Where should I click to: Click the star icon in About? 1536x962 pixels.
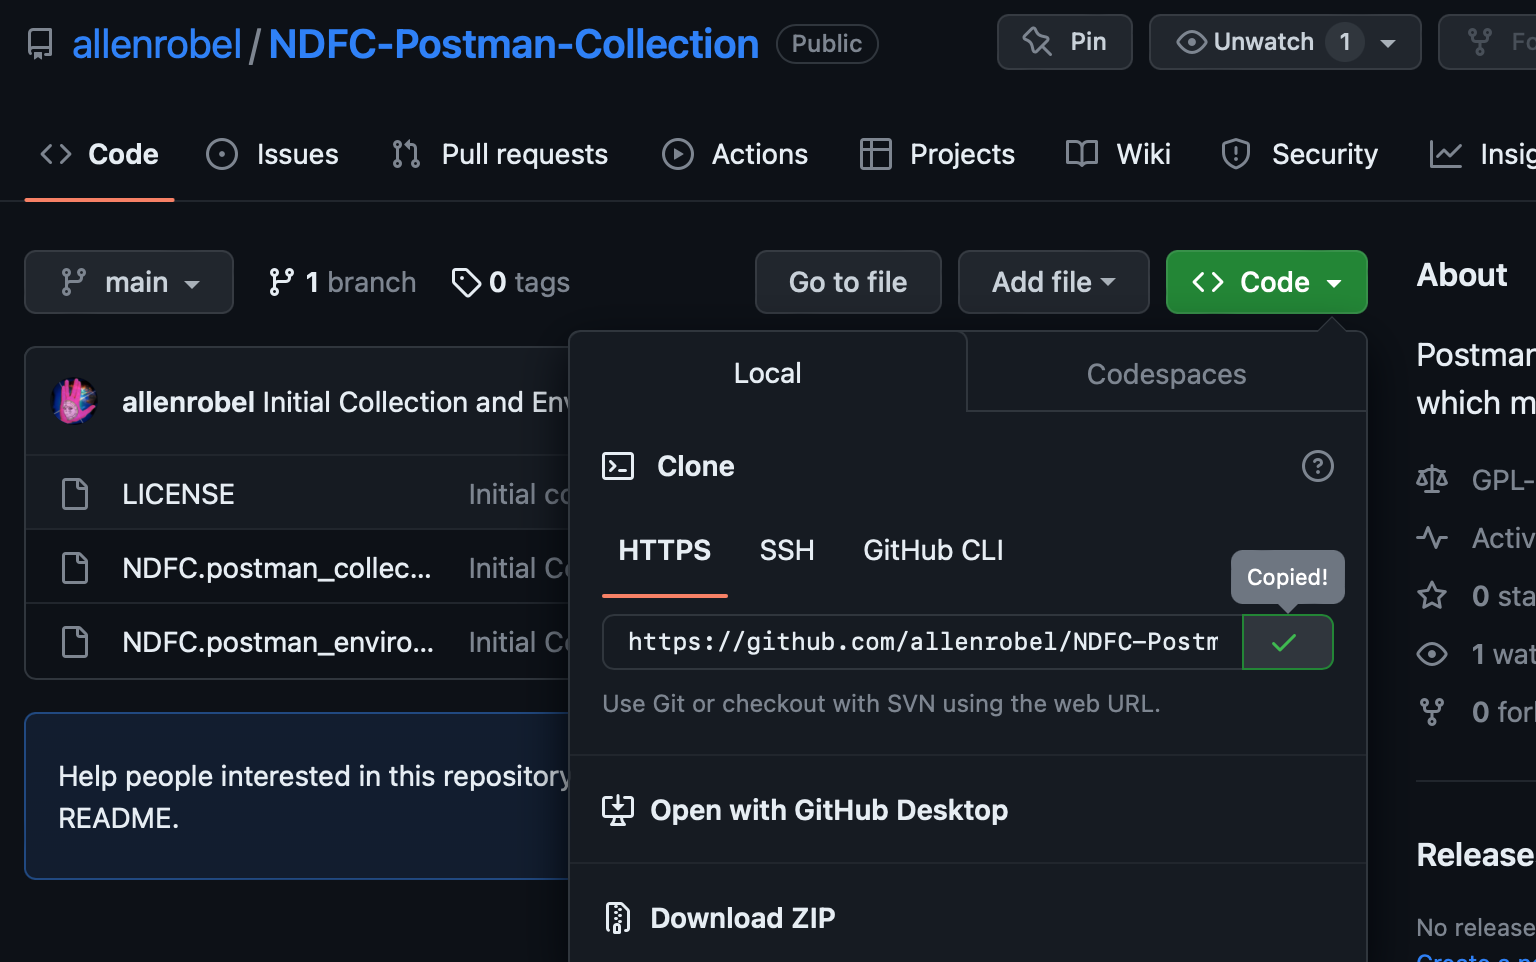click(x=1432, y=596)
